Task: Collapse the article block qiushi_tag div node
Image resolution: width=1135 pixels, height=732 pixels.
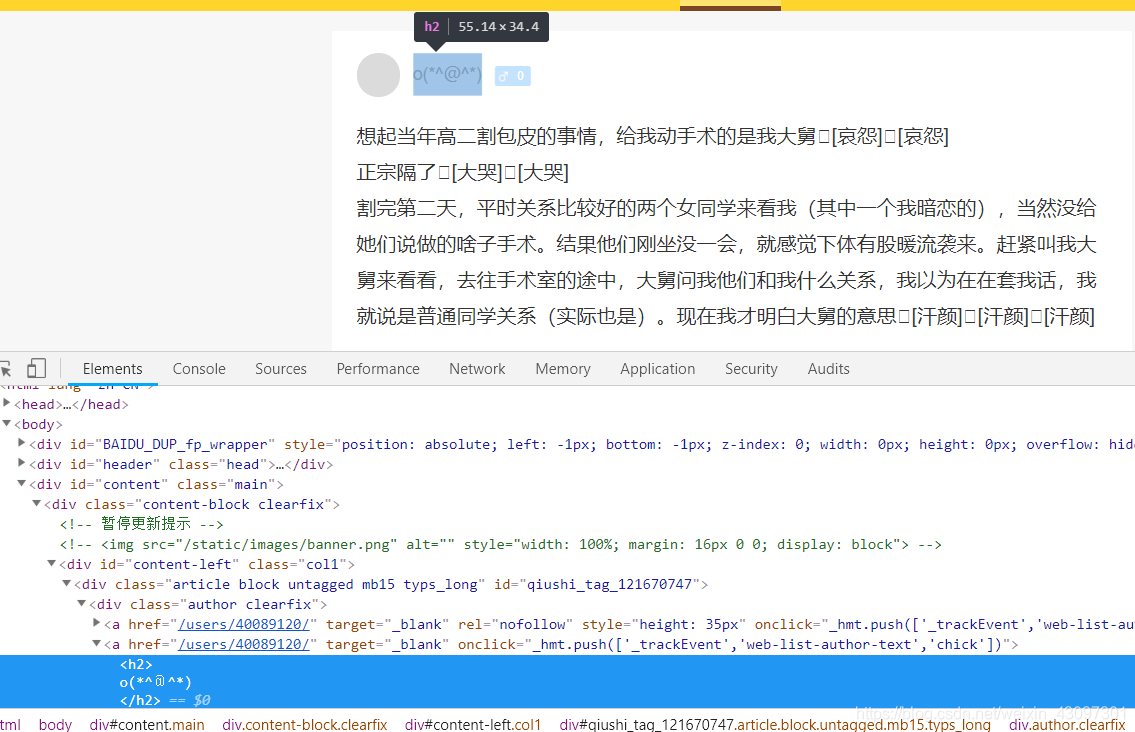Action: 67,584
